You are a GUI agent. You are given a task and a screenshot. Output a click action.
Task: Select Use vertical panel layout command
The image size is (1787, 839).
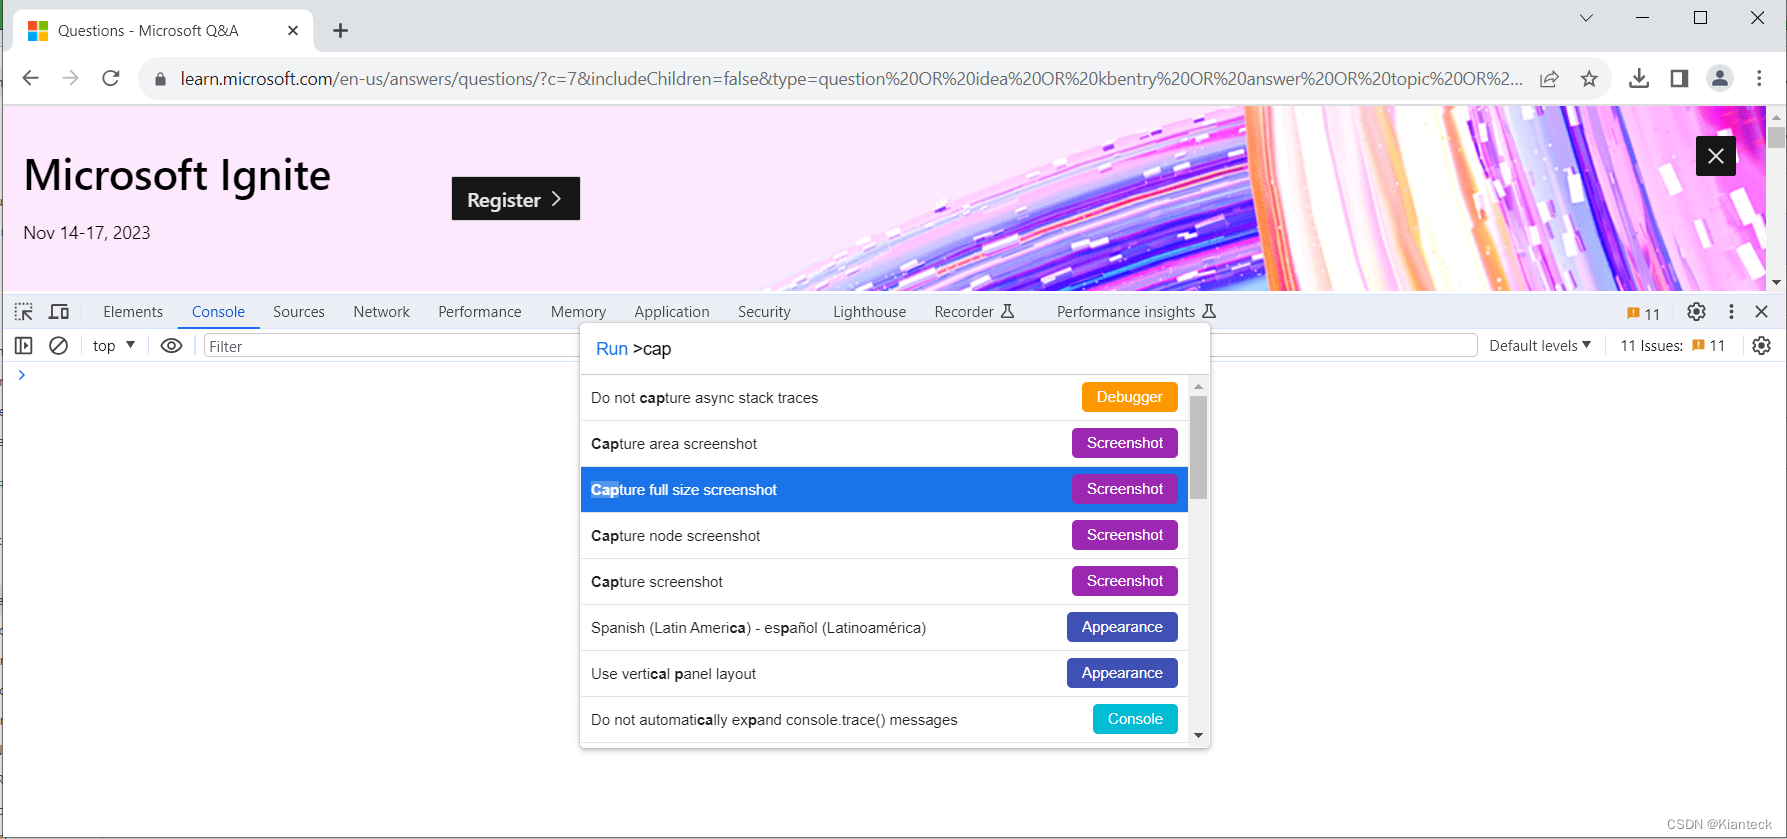[884, 674]
